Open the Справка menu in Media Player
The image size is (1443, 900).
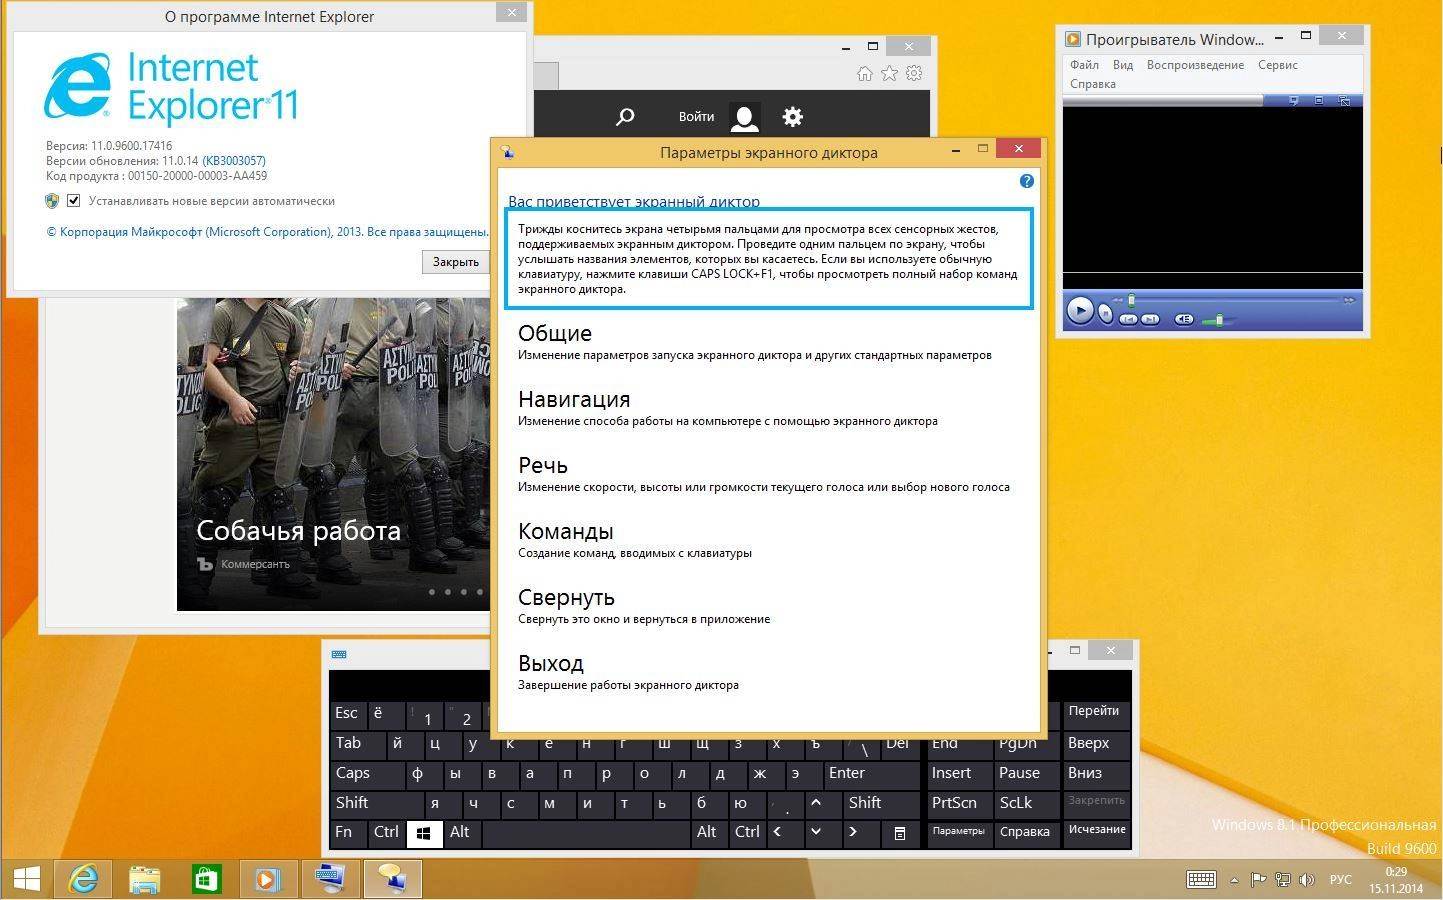(1092, 84)
